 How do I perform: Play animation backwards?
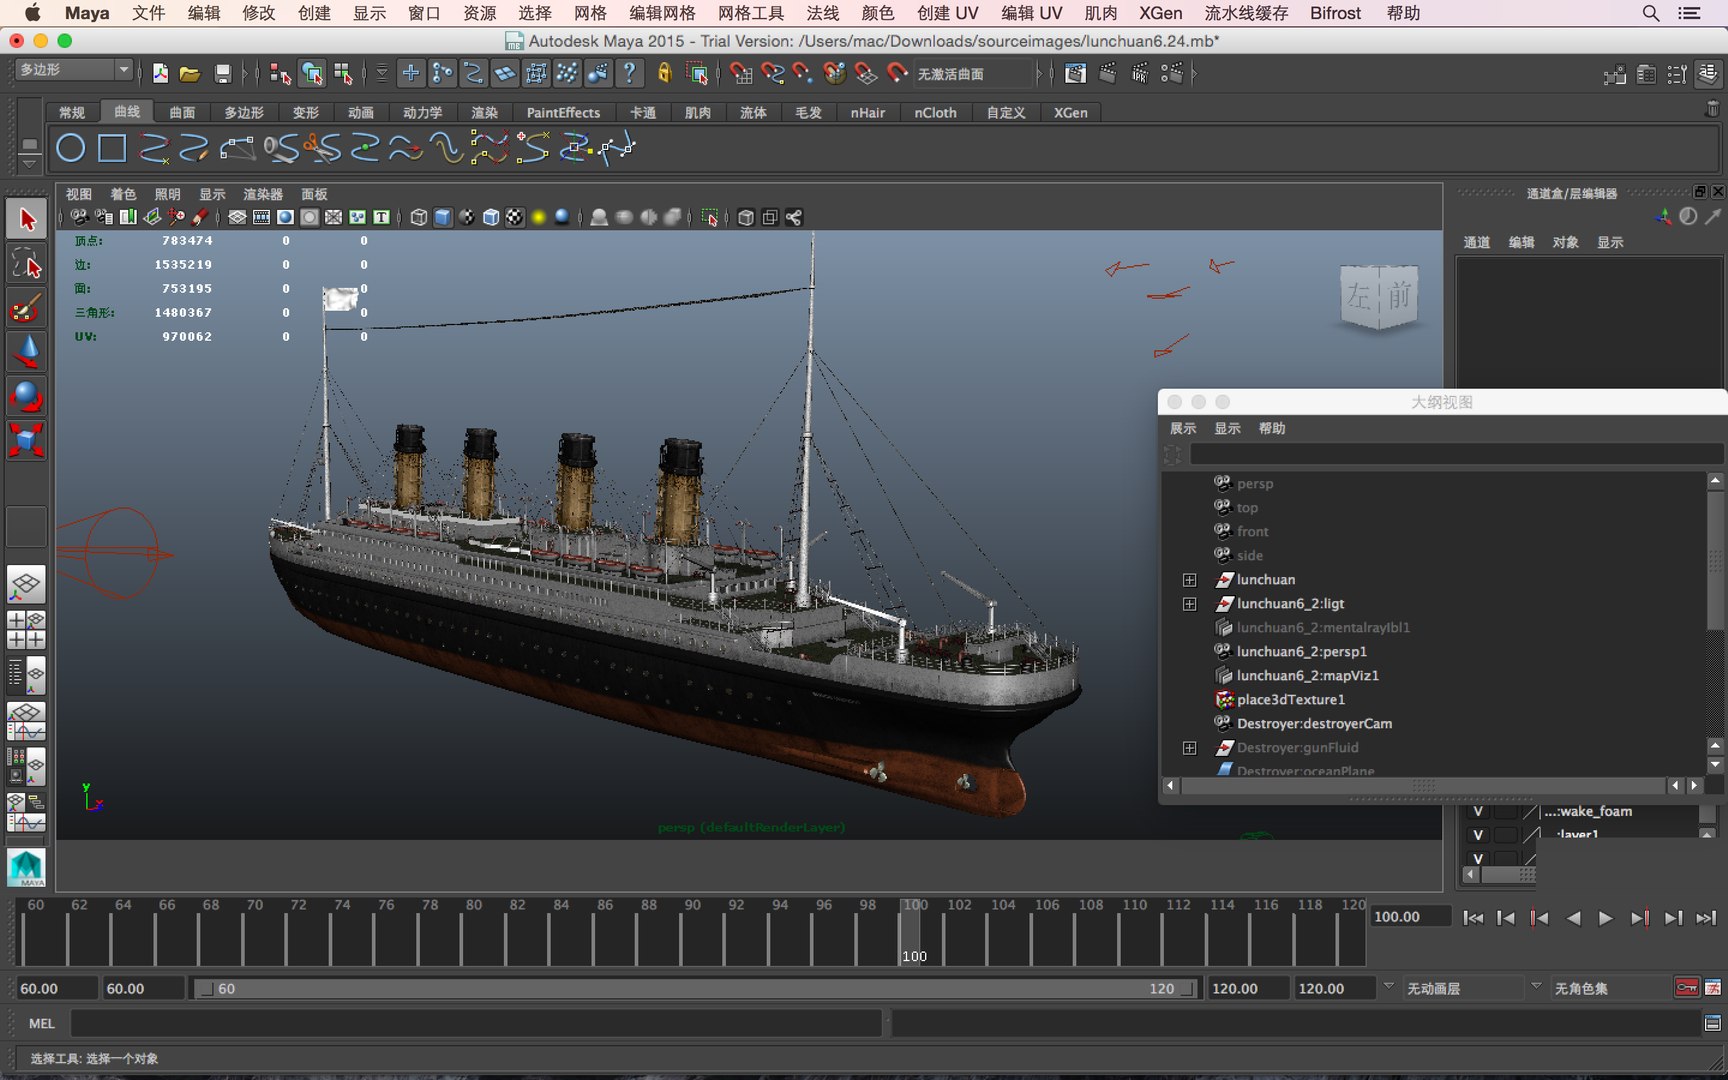tap(1573, 918)
